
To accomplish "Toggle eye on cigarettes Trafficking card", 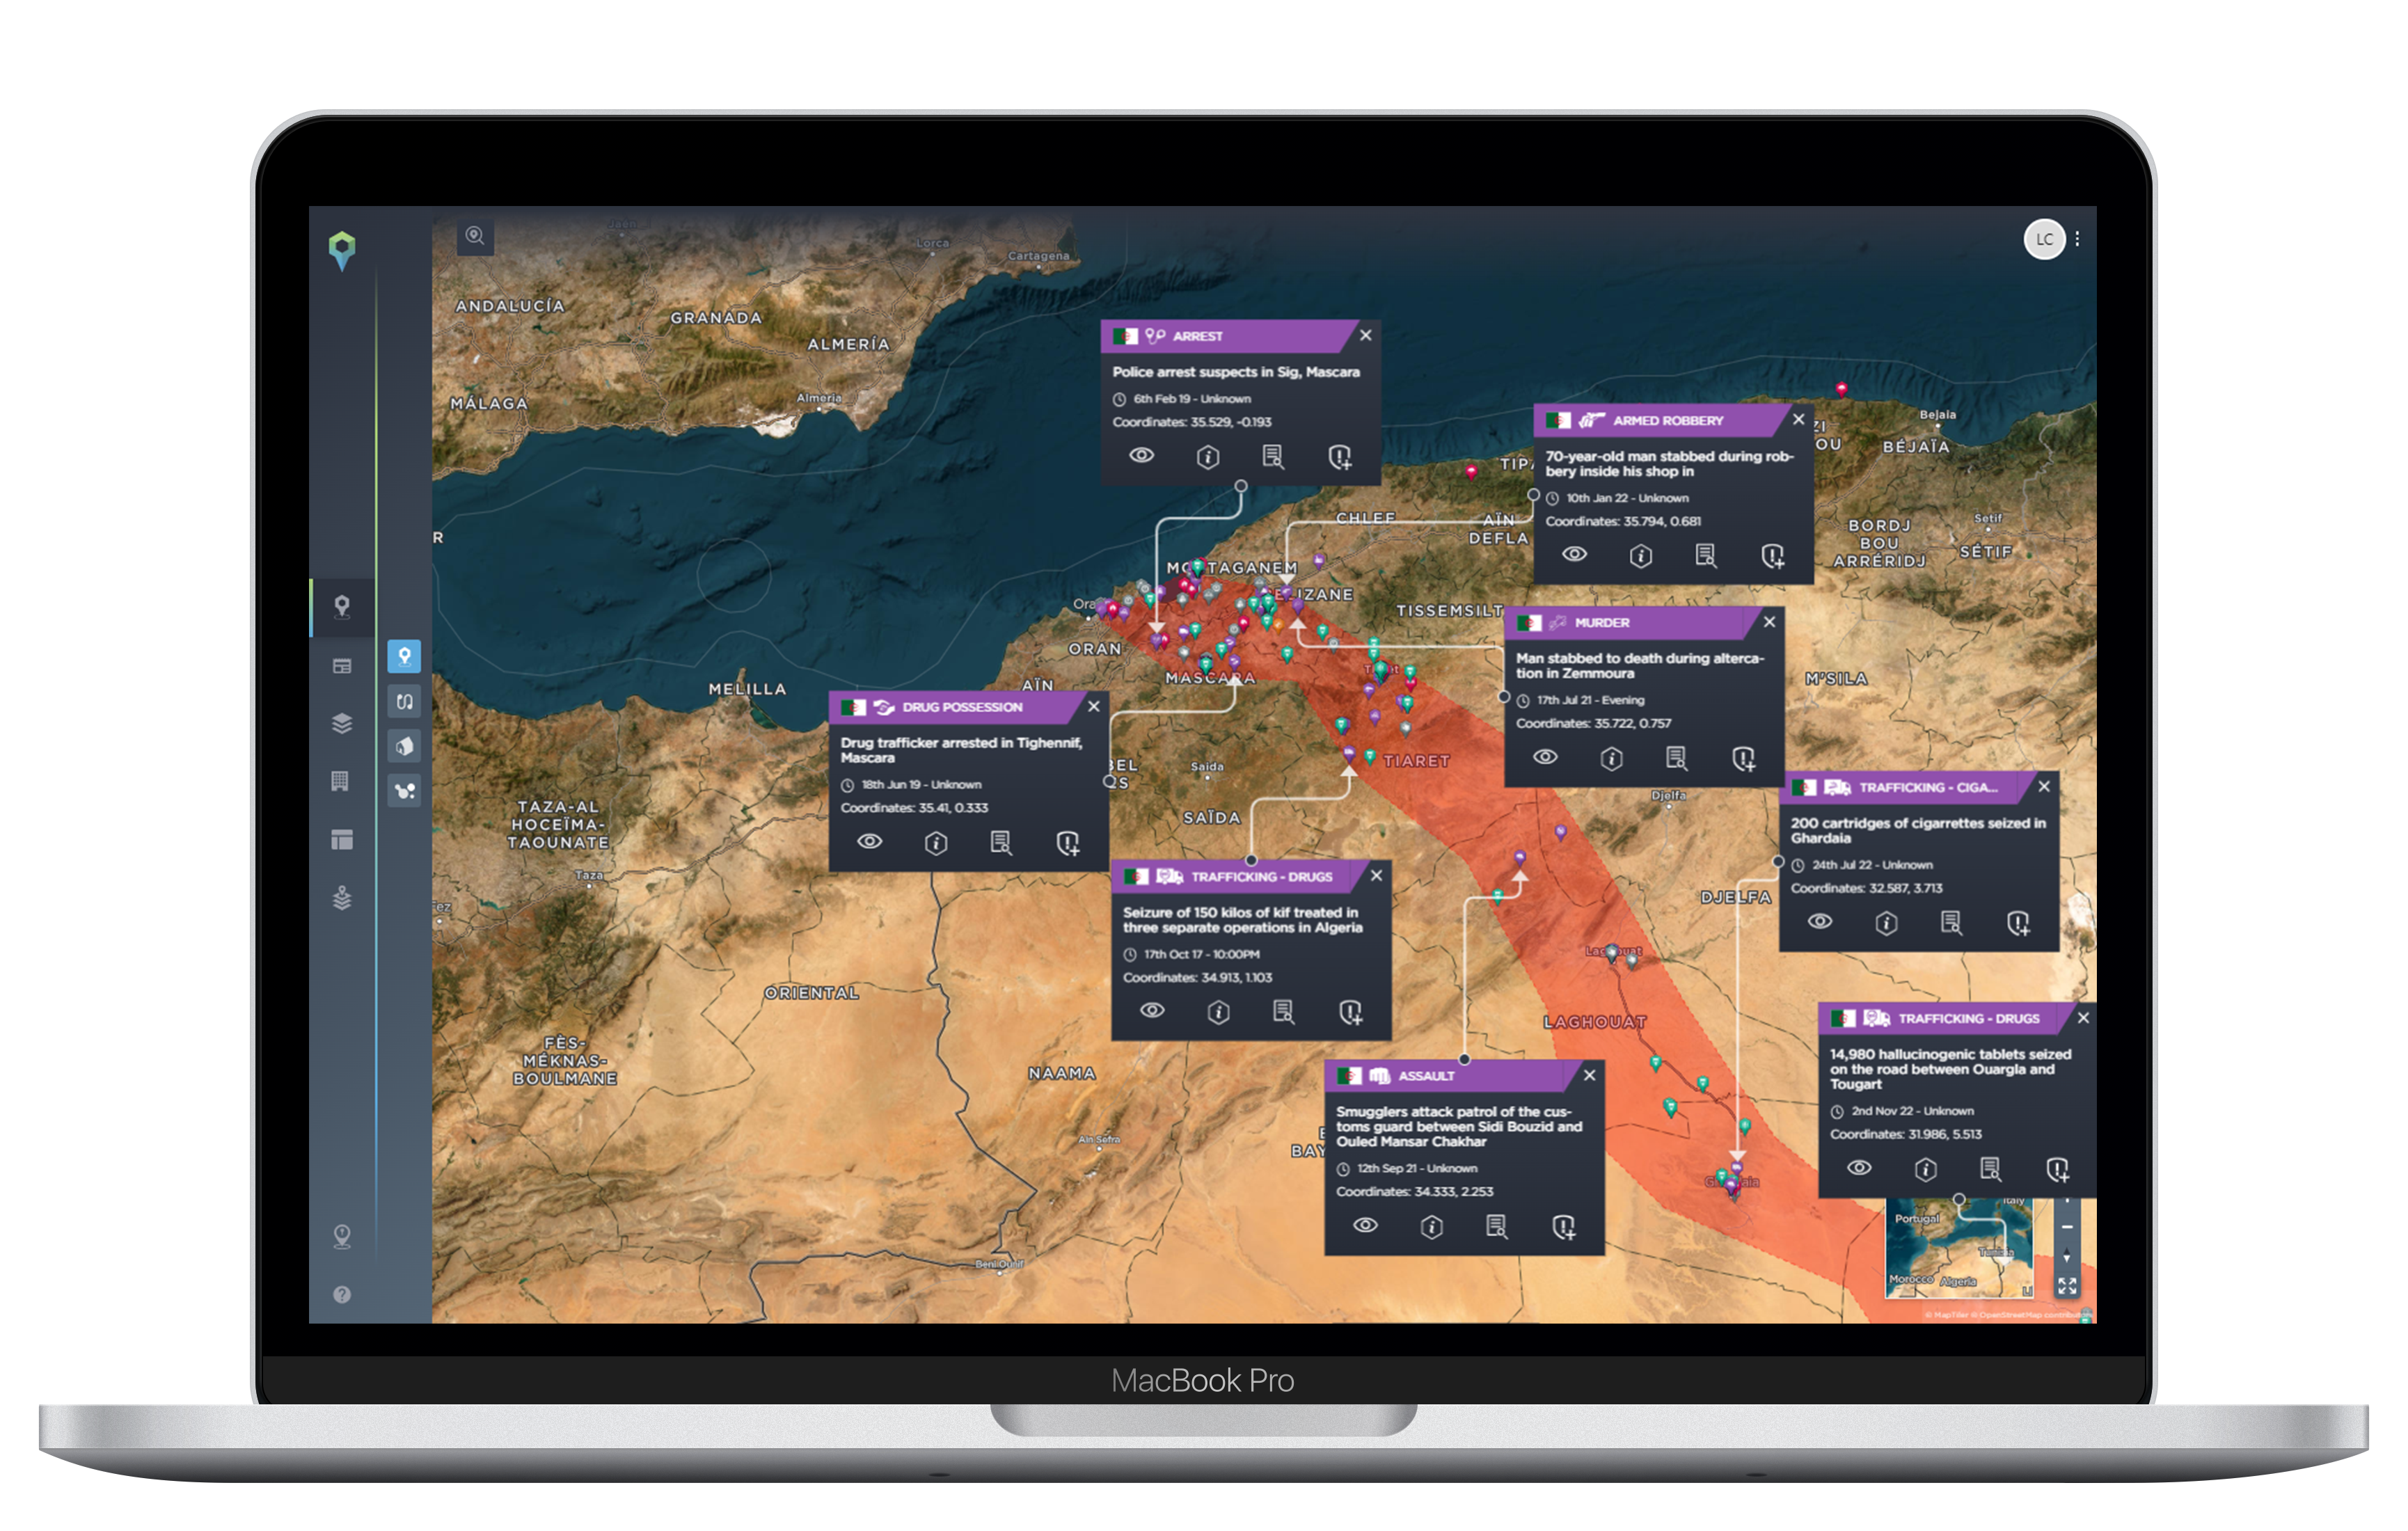I will click(1820, 922).
